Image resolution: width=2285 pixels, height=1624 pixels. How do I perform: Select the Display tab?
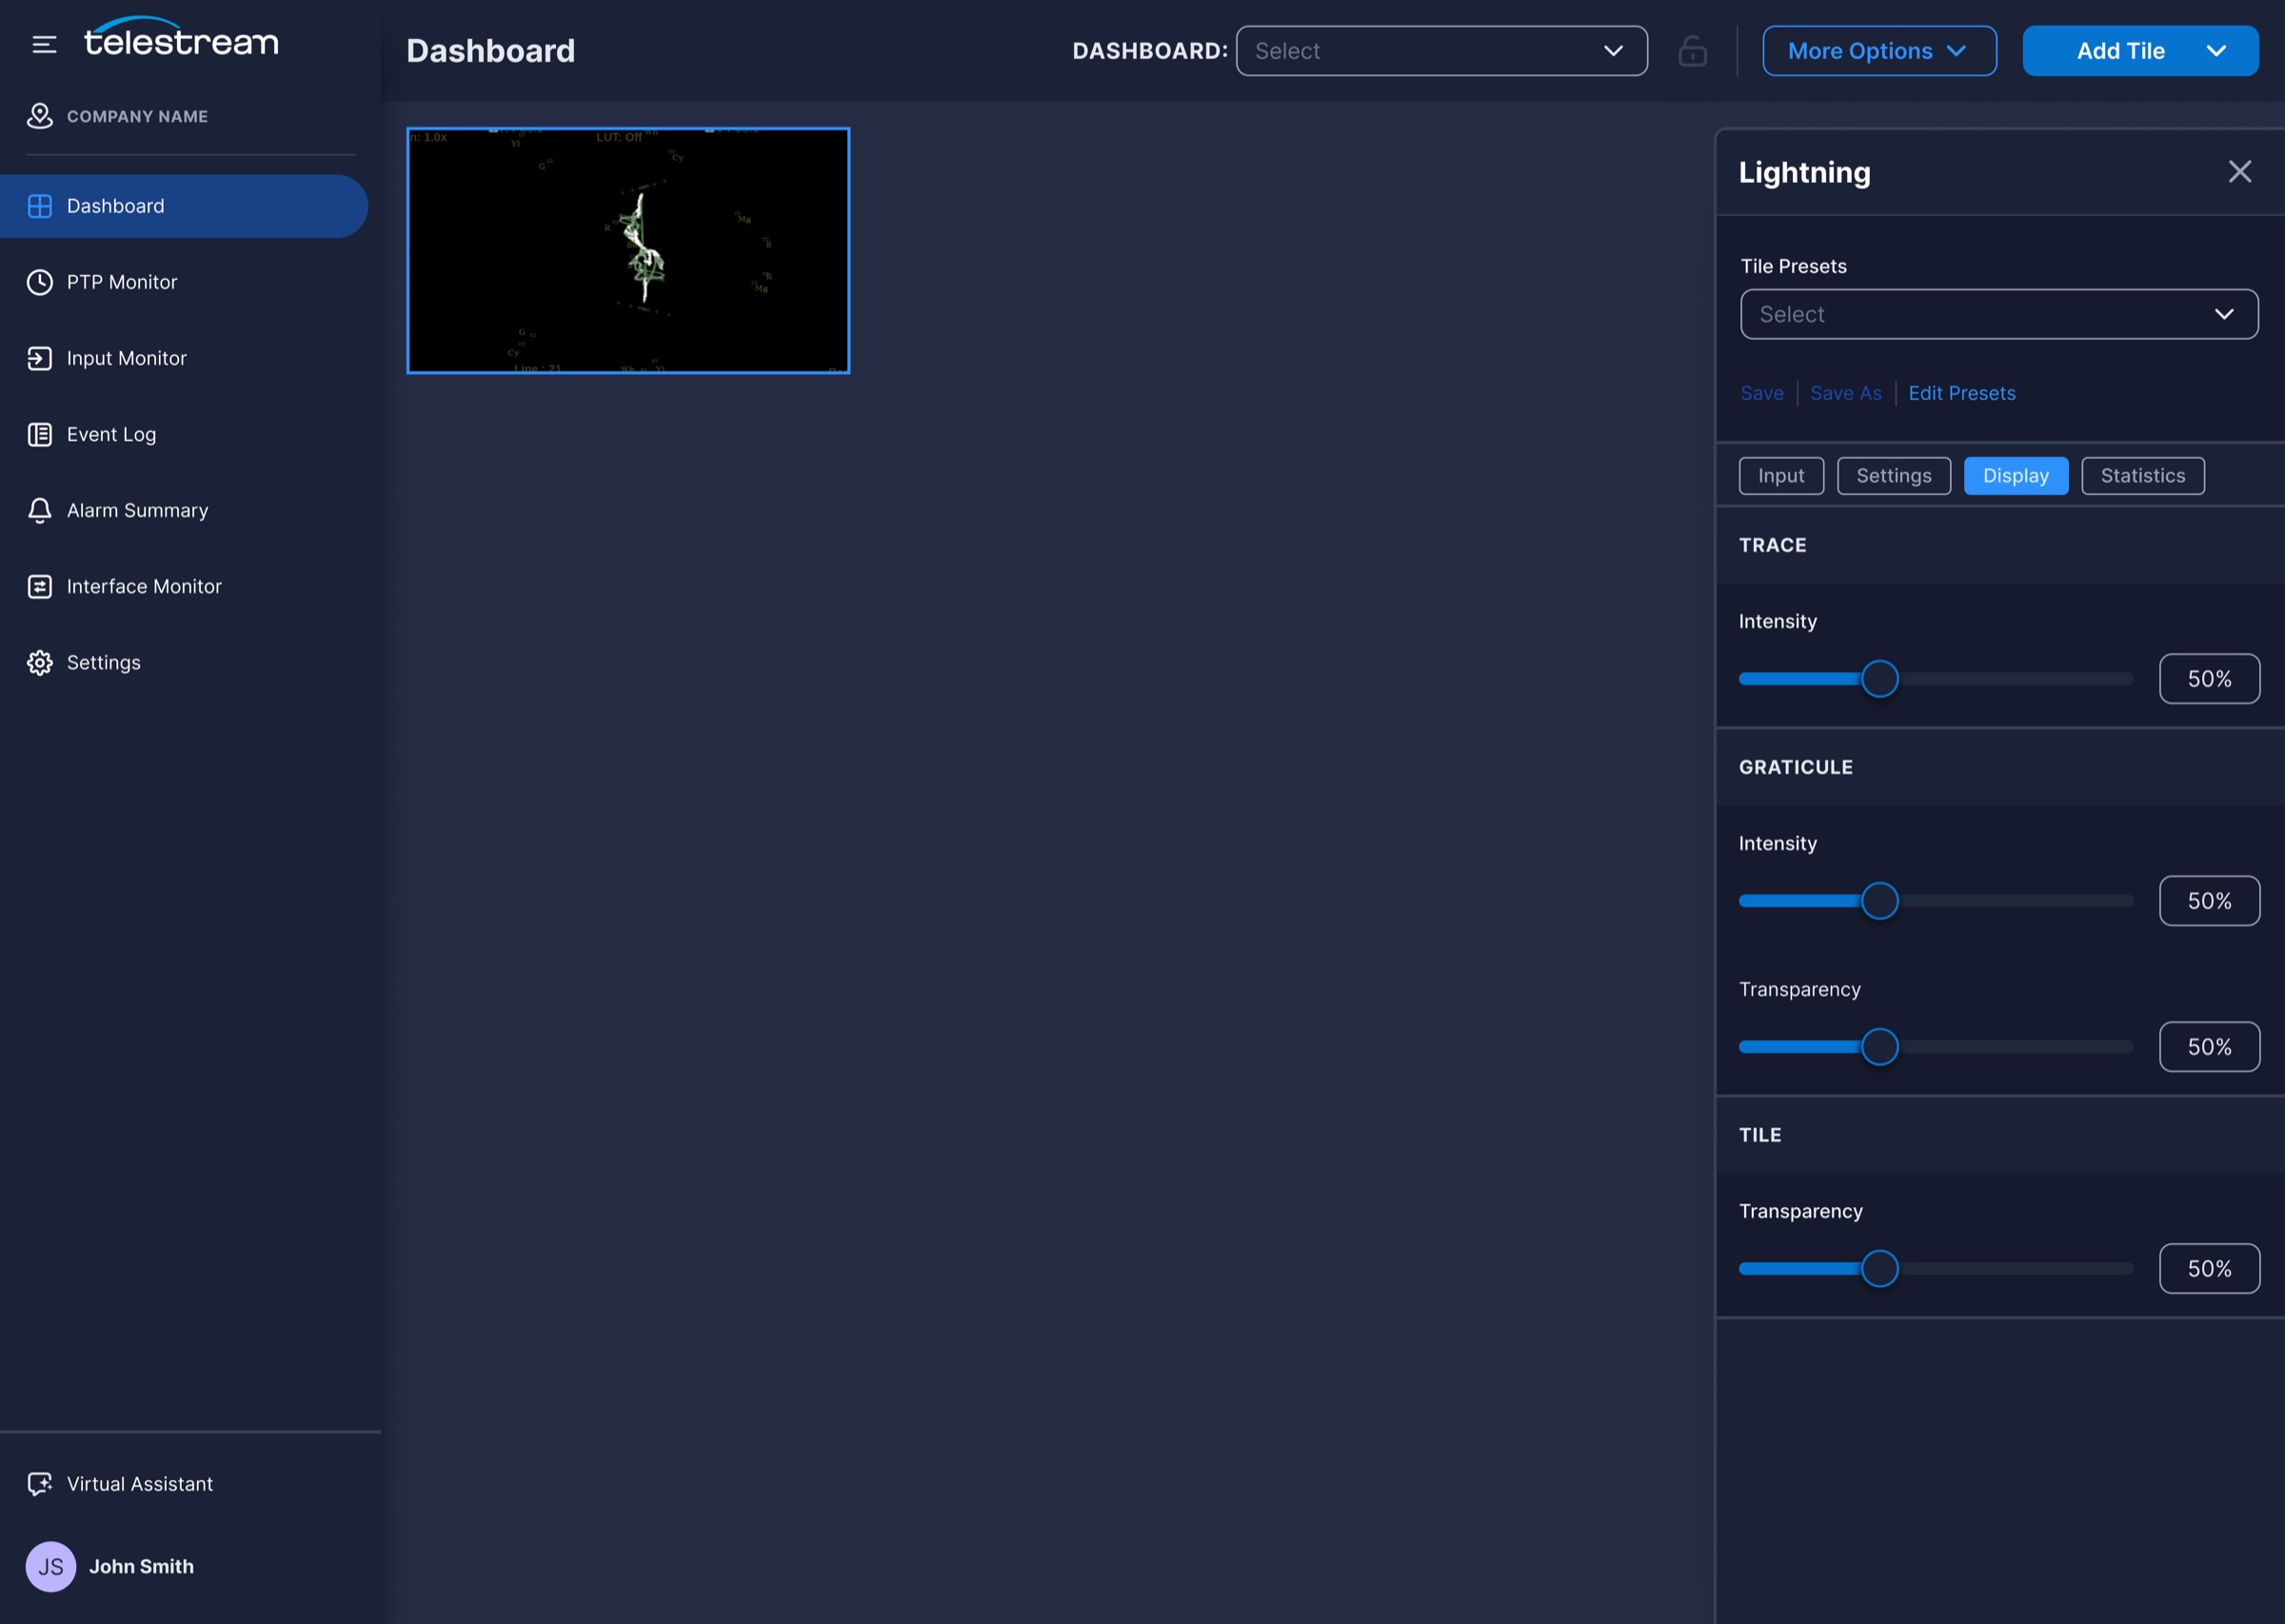(x=2015, y=476)
